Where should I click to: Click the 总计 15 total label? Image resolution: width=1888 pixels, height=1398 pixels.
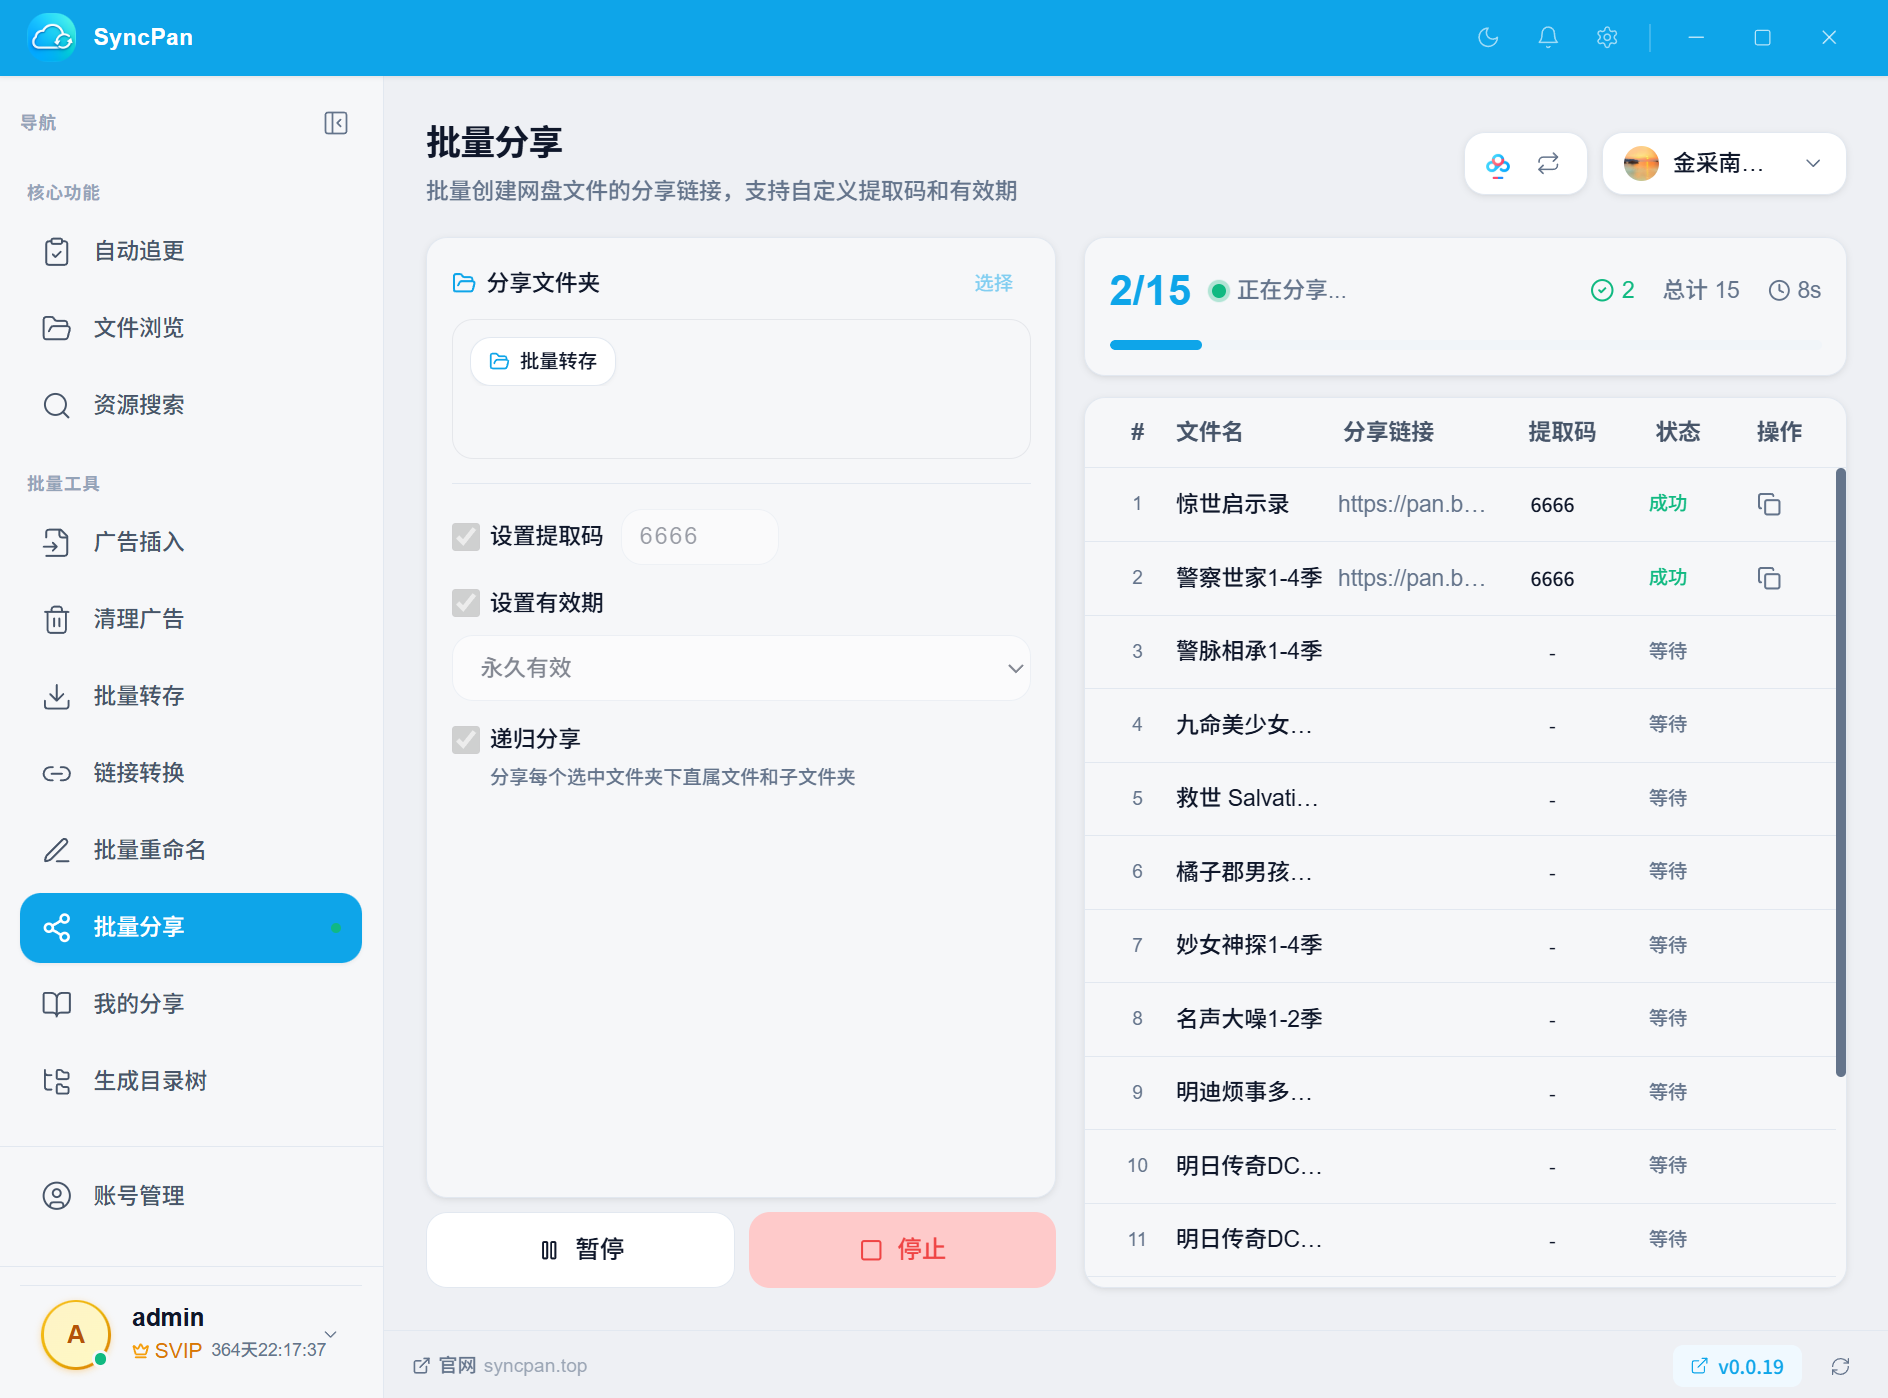(1701, 290)
